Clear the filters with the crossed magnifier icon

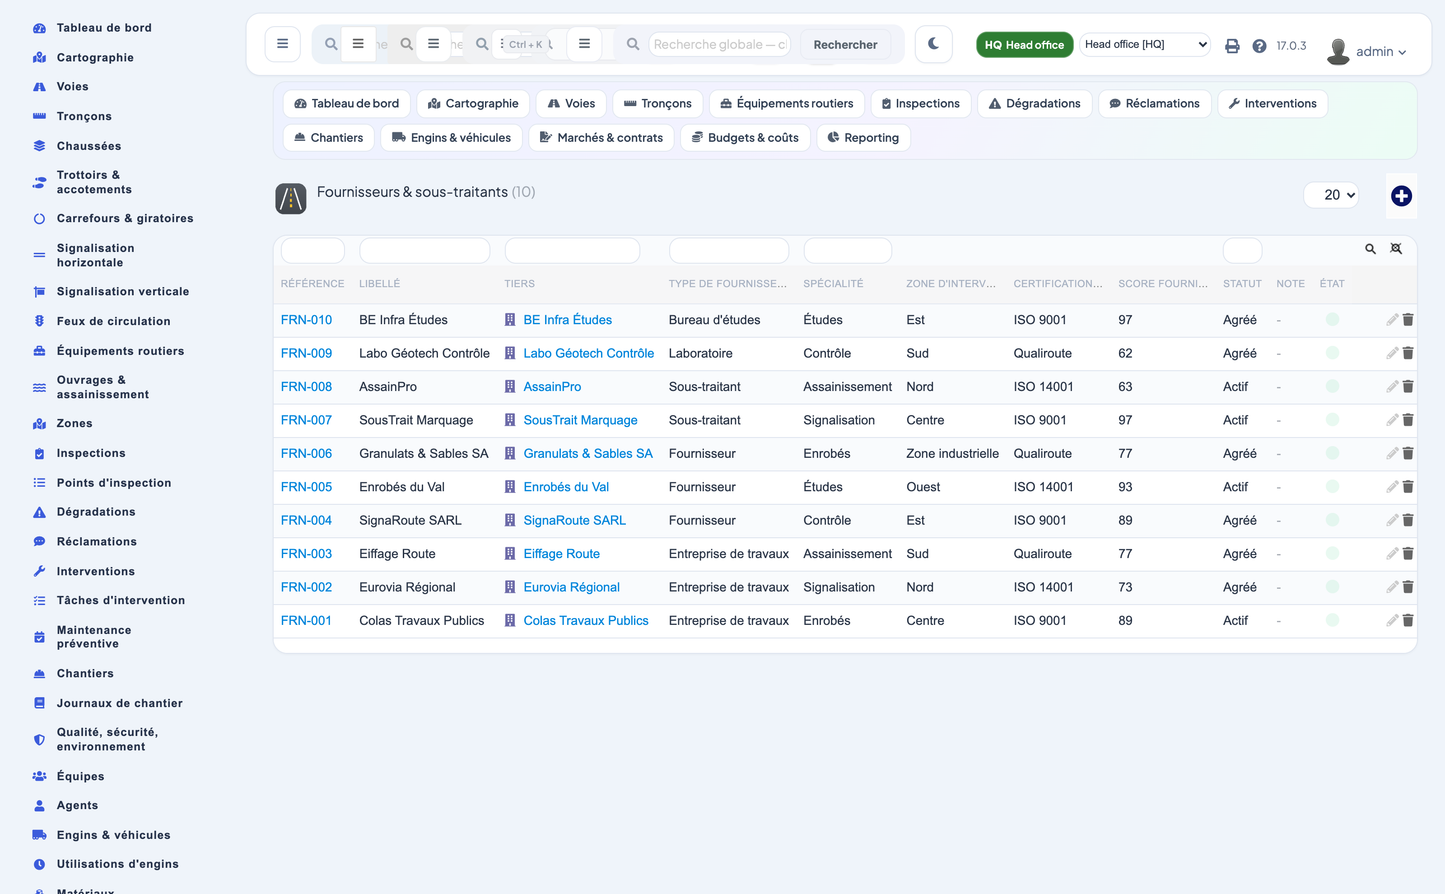(1396, 249)
